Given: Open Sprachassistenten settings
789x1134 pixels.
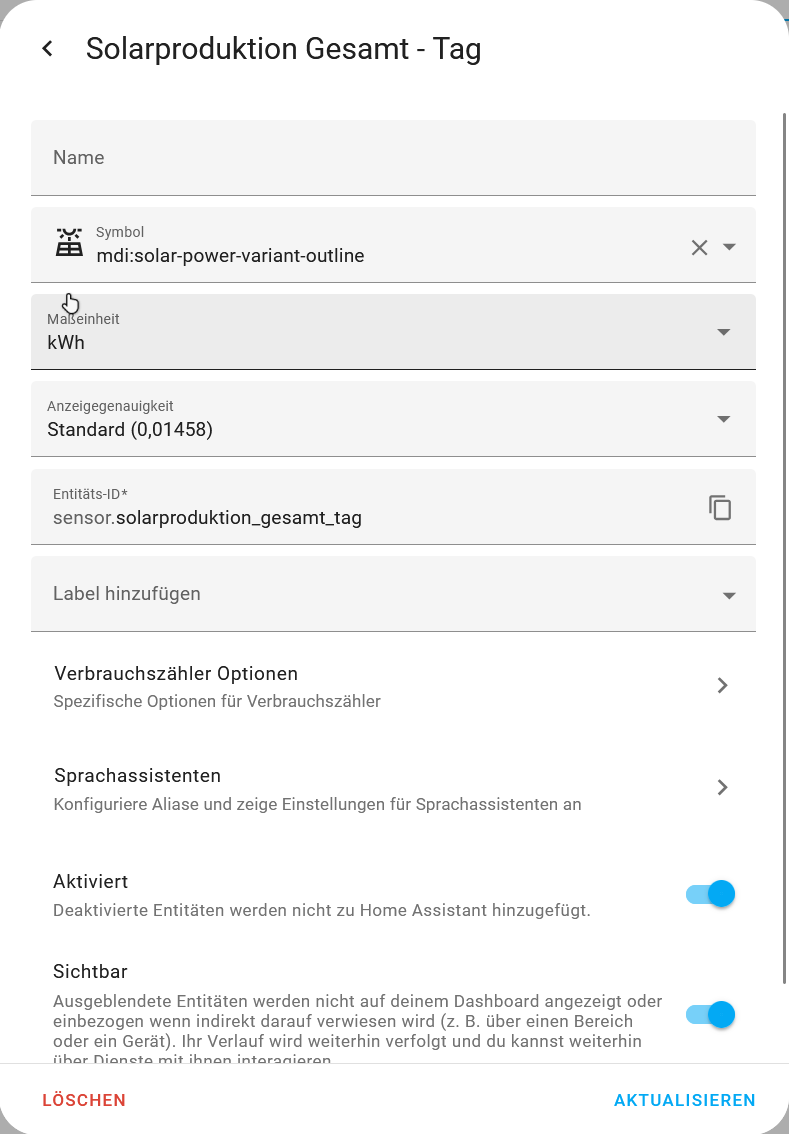Looking at the screenshot, I should click(x=393, y=788).
